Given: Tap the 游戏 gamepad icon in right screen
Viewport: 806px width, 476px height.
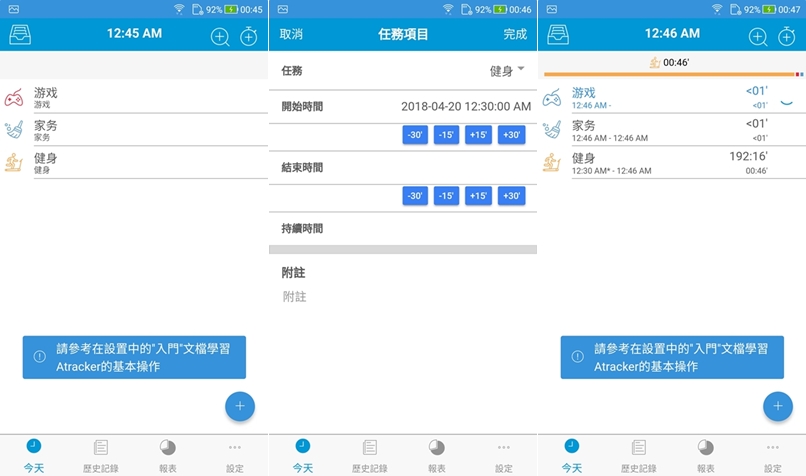Looking at the screenshot, I should [x=552, y=97].
